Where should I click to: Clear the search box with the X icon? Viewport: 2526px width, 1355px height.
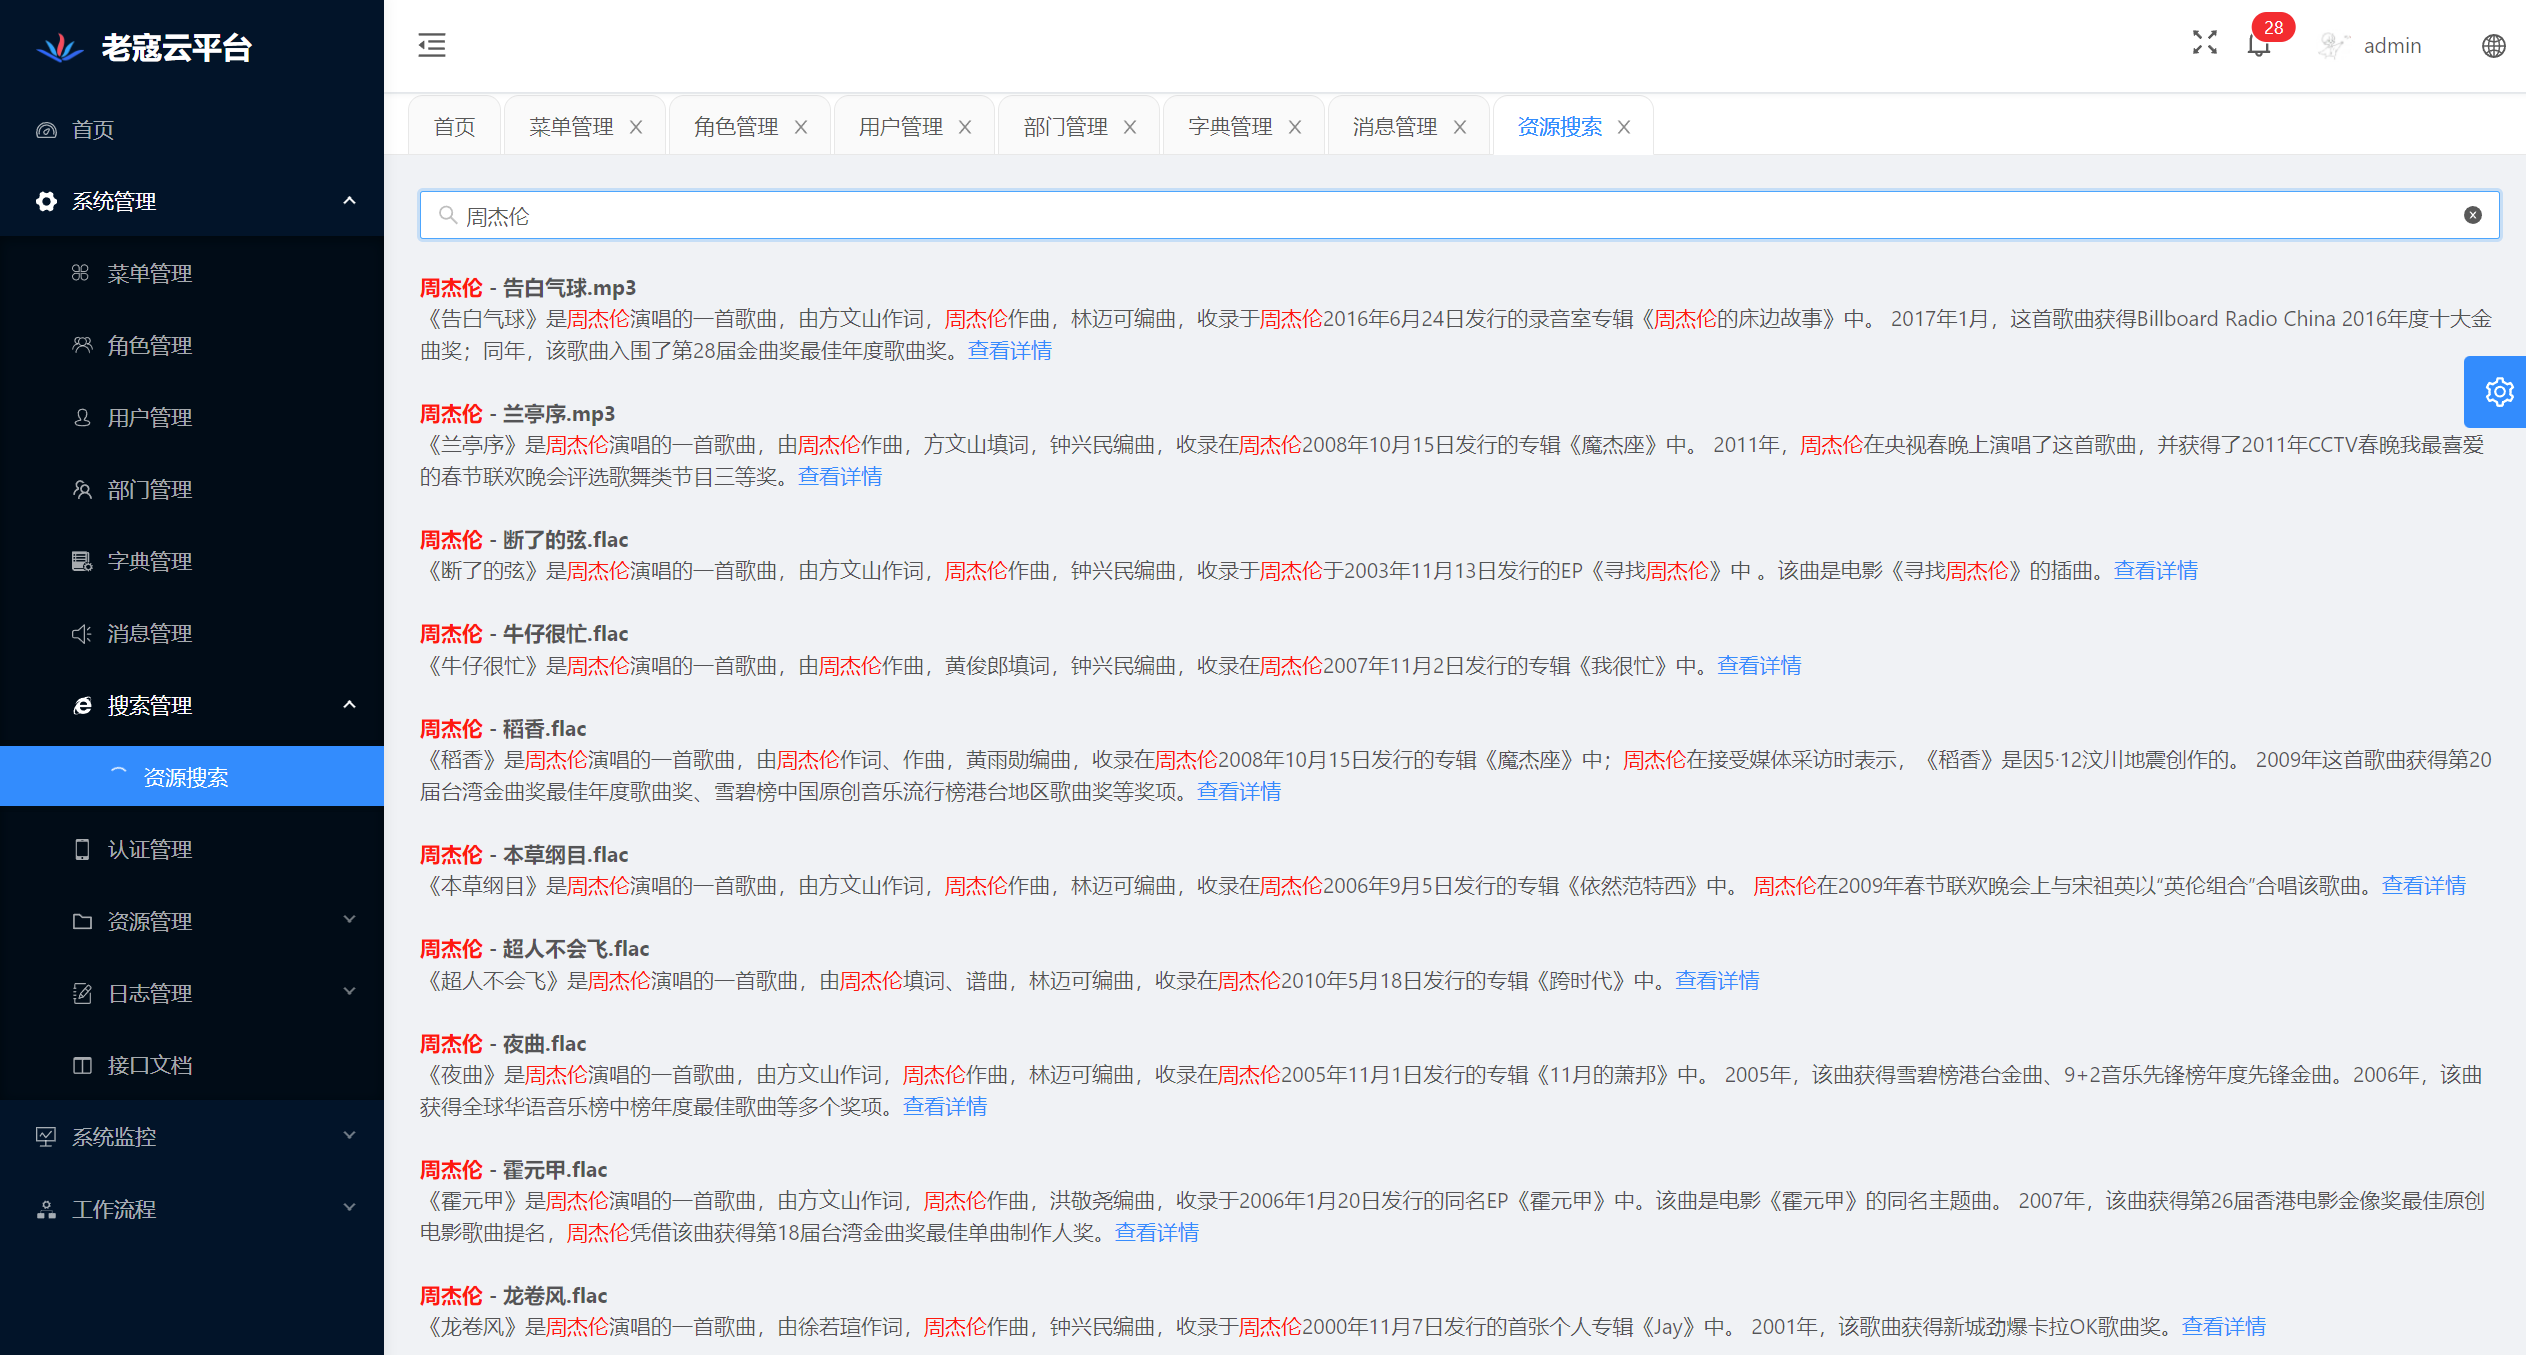pos(2472,215)
